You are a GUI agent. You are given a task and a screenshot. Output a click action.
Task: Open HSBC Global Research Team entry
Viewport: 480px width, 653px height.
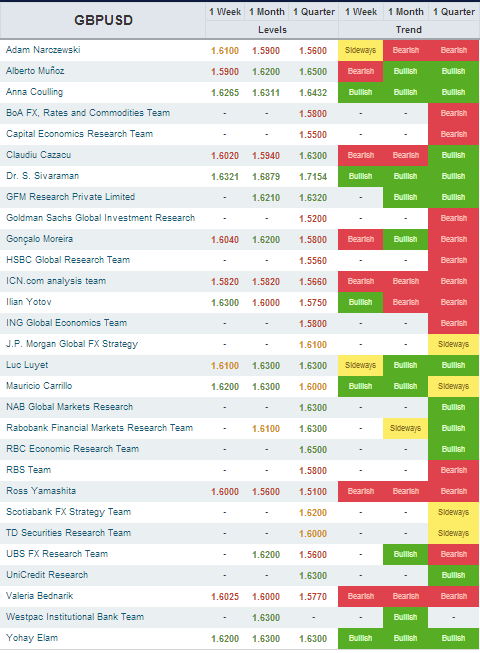[x=68, y=260]
